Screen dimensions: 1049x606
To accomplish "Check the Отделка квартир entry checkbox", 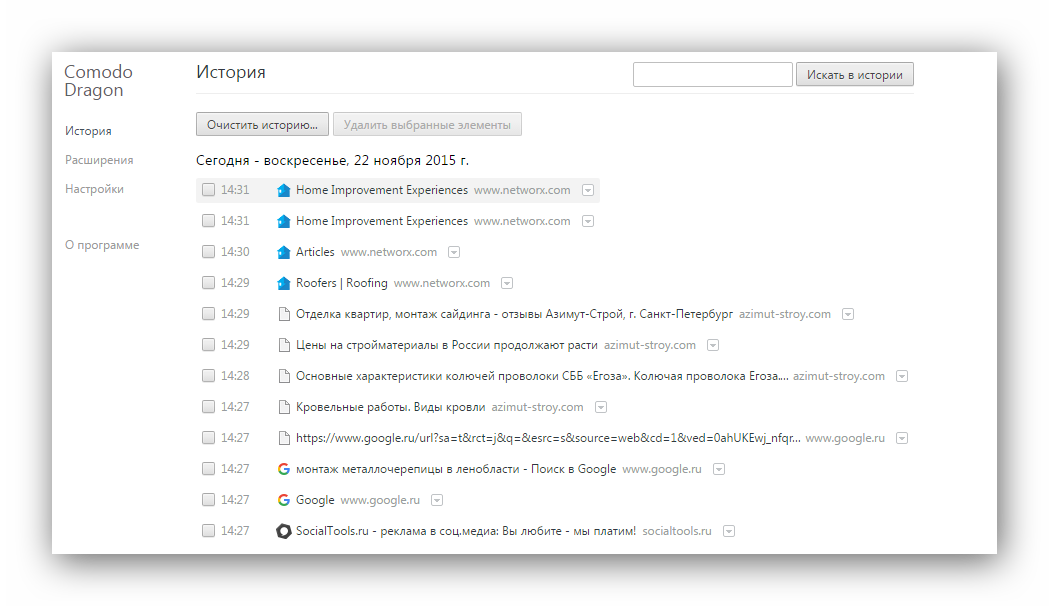I will click(209, 314).
